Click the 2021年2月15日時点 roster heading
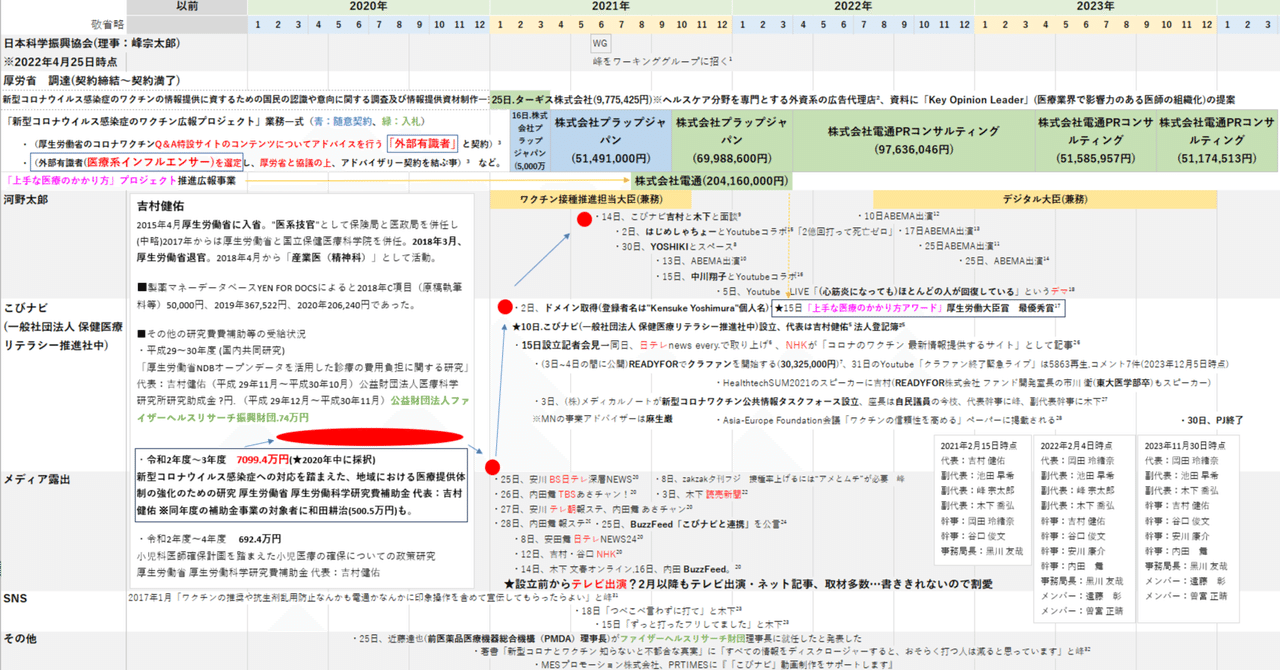This screenshot has height=670, width=1280. [x=980, y=446]
